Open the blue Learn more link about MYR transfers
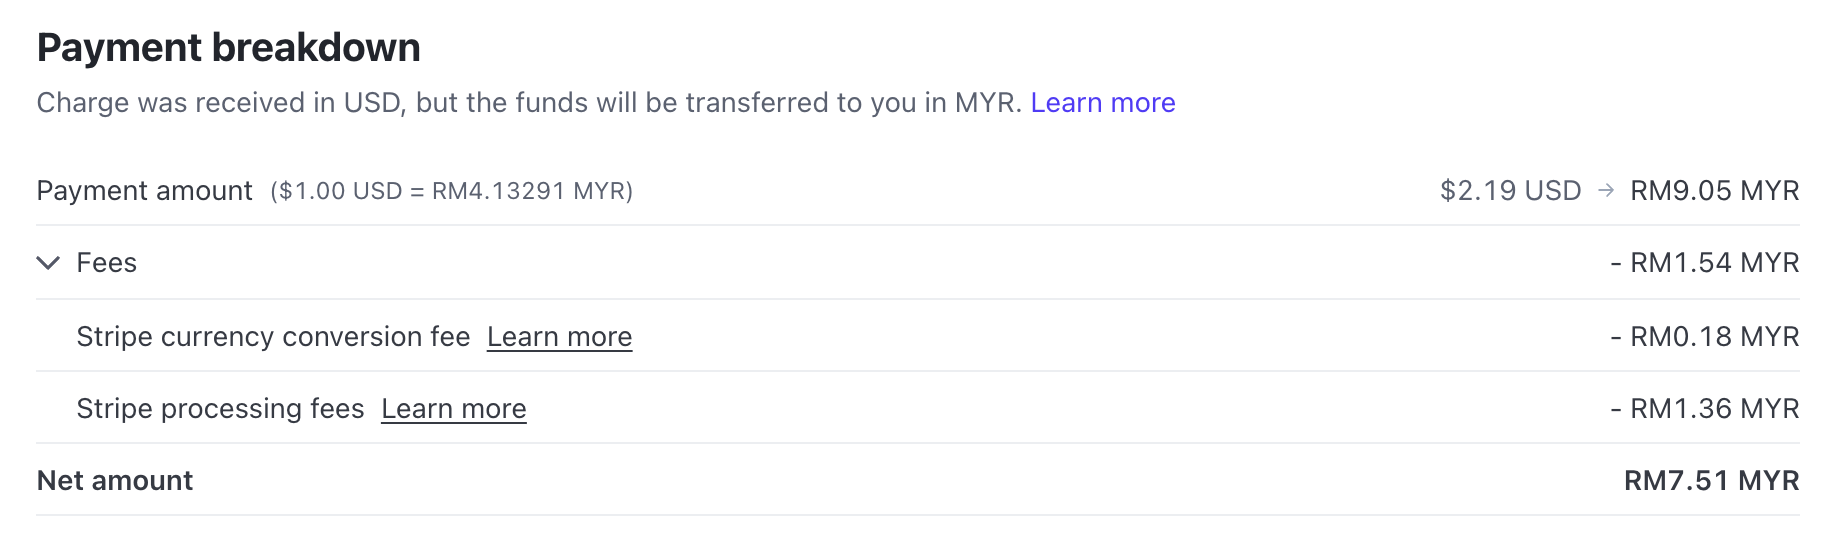This screenshot has height=550, width=1834. pos(1102,103)
